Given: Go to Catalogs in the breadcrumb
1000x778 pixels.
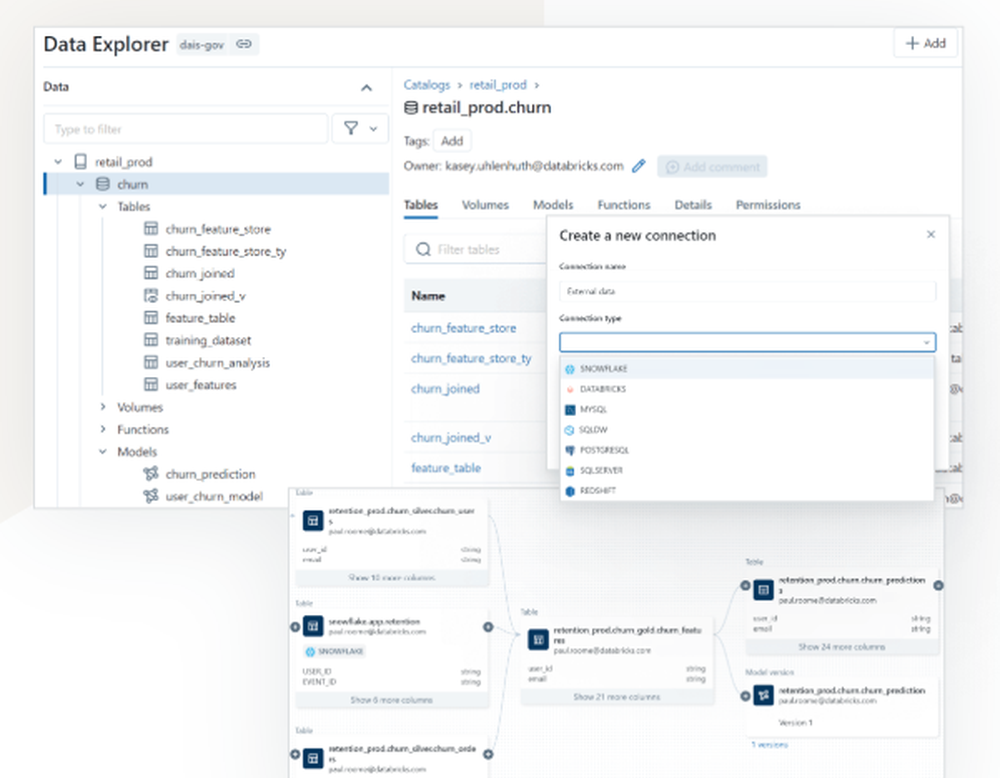Looking at the screenshot, I should (427, 85).
